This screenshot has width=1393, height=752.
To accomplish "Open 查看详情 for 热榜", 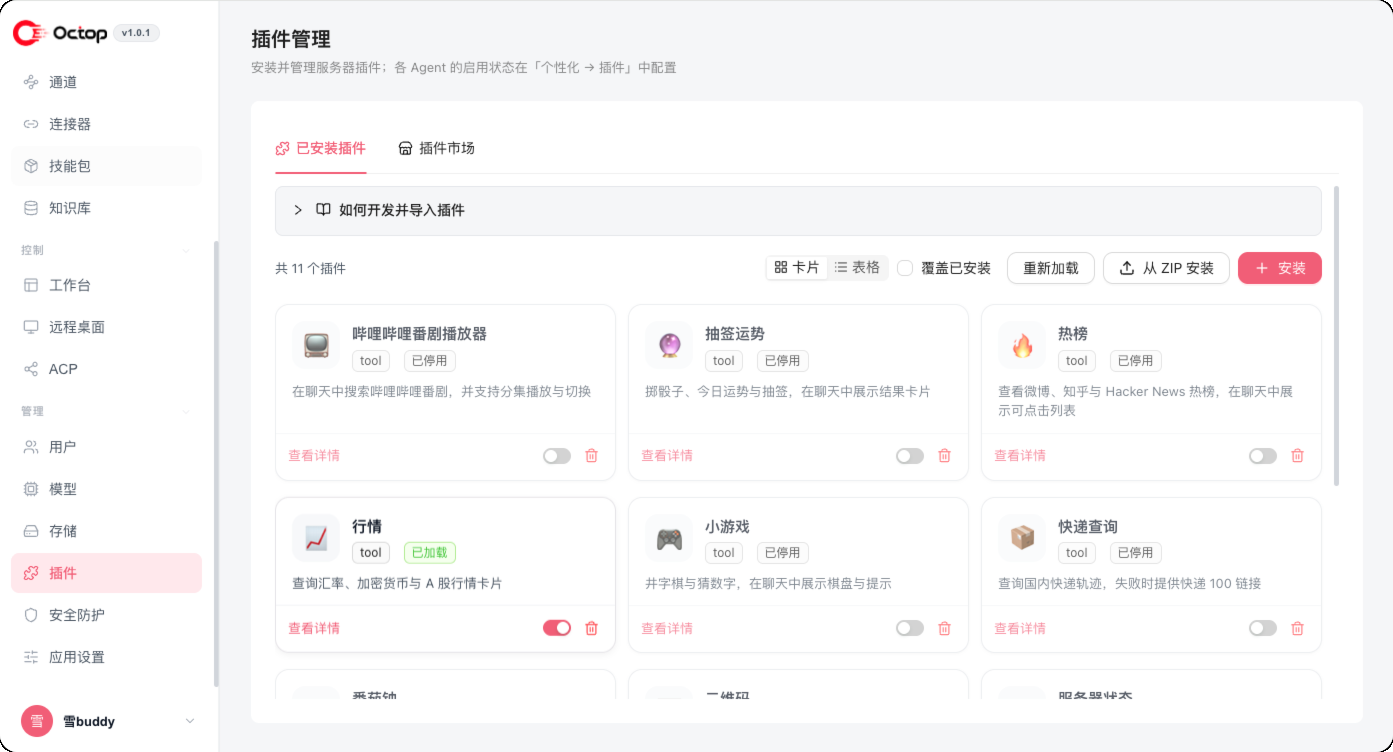I will pyautogui.click(x=1020, y=456).
